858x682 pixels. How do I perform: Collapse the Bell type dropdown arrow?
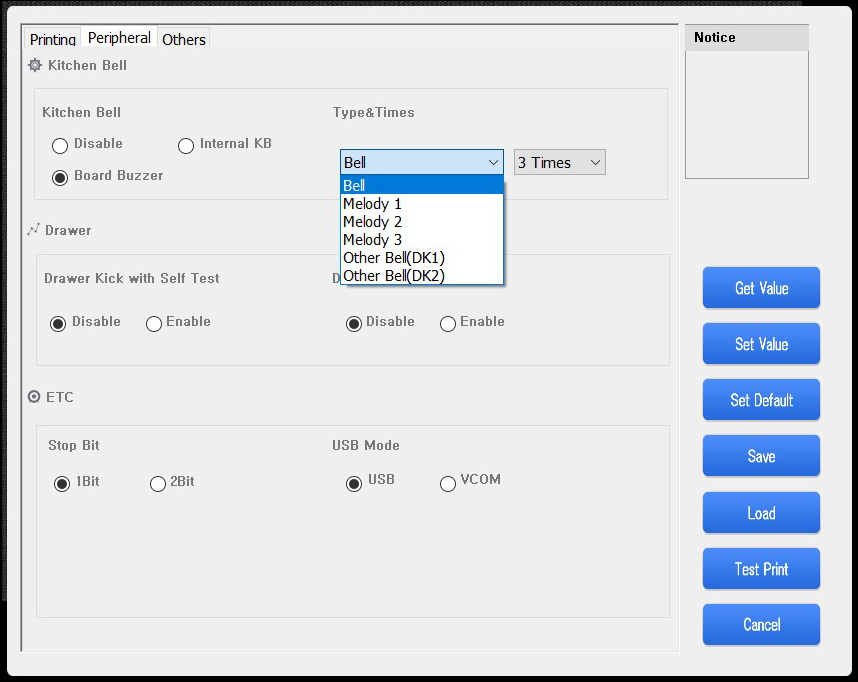(x=493, y=162)
